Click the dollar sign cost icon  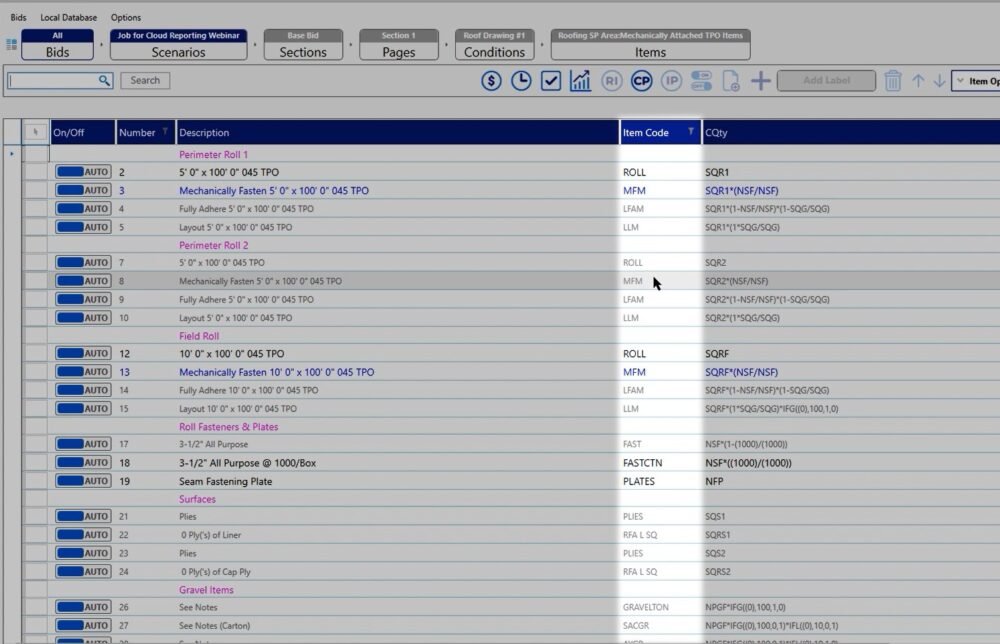click(x=491, y=81)
